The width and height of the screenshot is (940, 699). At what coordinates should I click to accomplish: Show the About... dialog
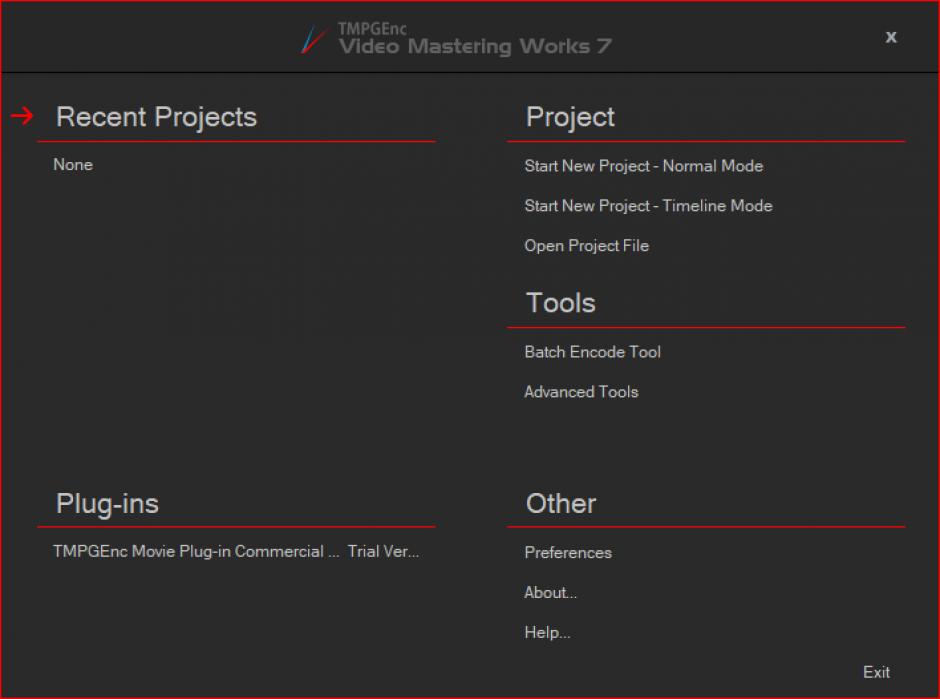click(x=550, y=593)
